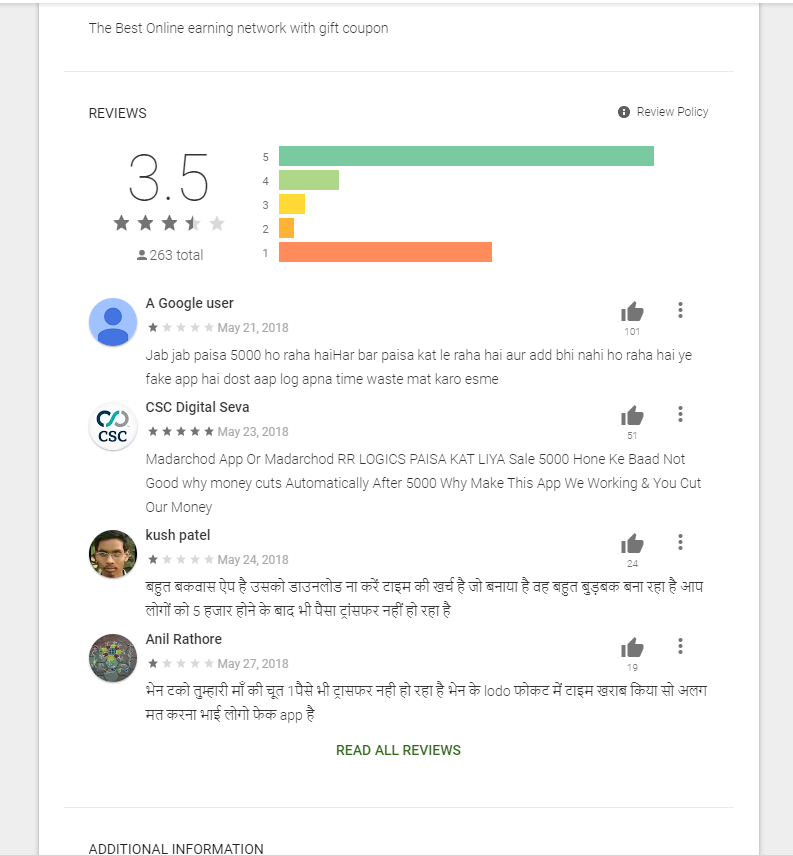This screenshot has height=856, width=793.
Task: Click READ ALL REVIEWS
Action: pos(398,750)
